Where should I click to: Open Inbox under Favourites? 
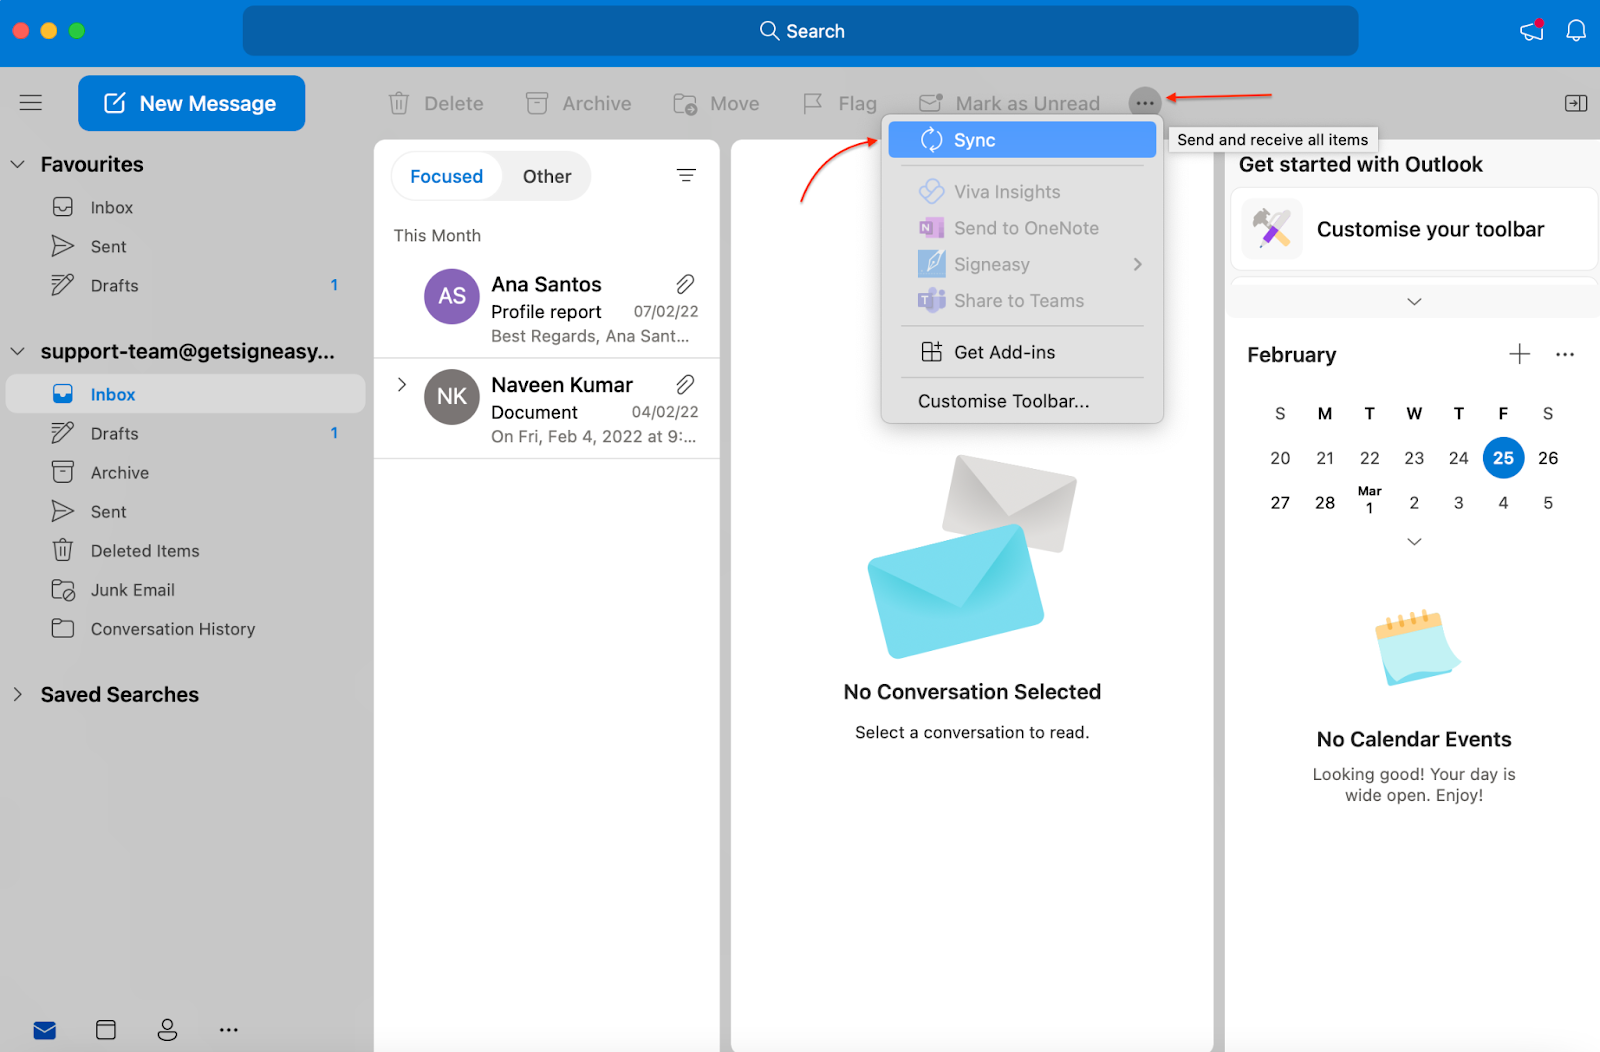[x=185, y=207]
